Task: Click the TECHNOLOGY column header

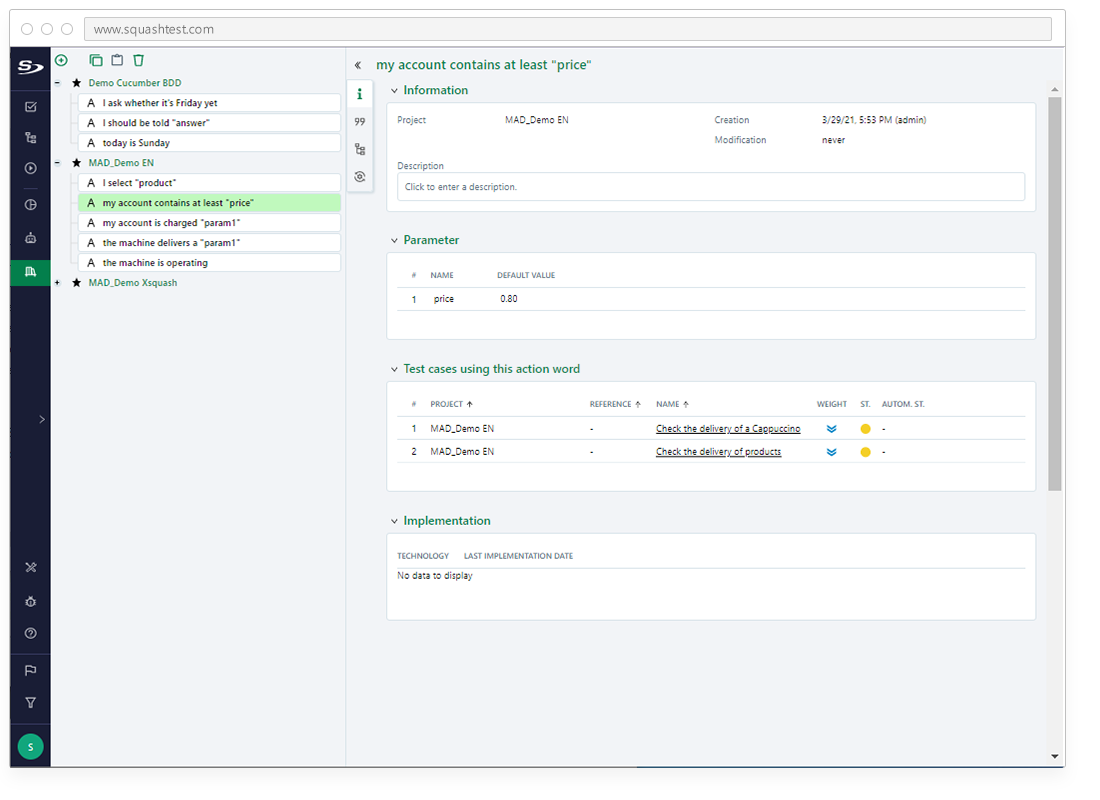Action: (423, 556)
